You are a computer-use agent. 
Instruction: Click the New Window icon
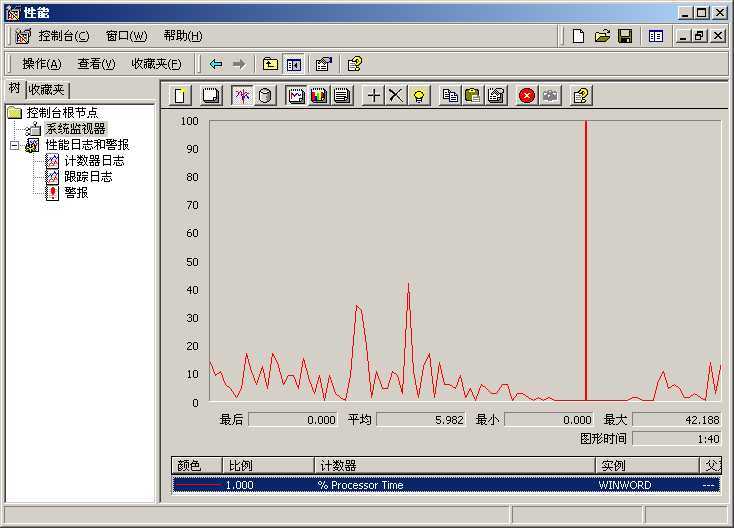coord(655,36)
